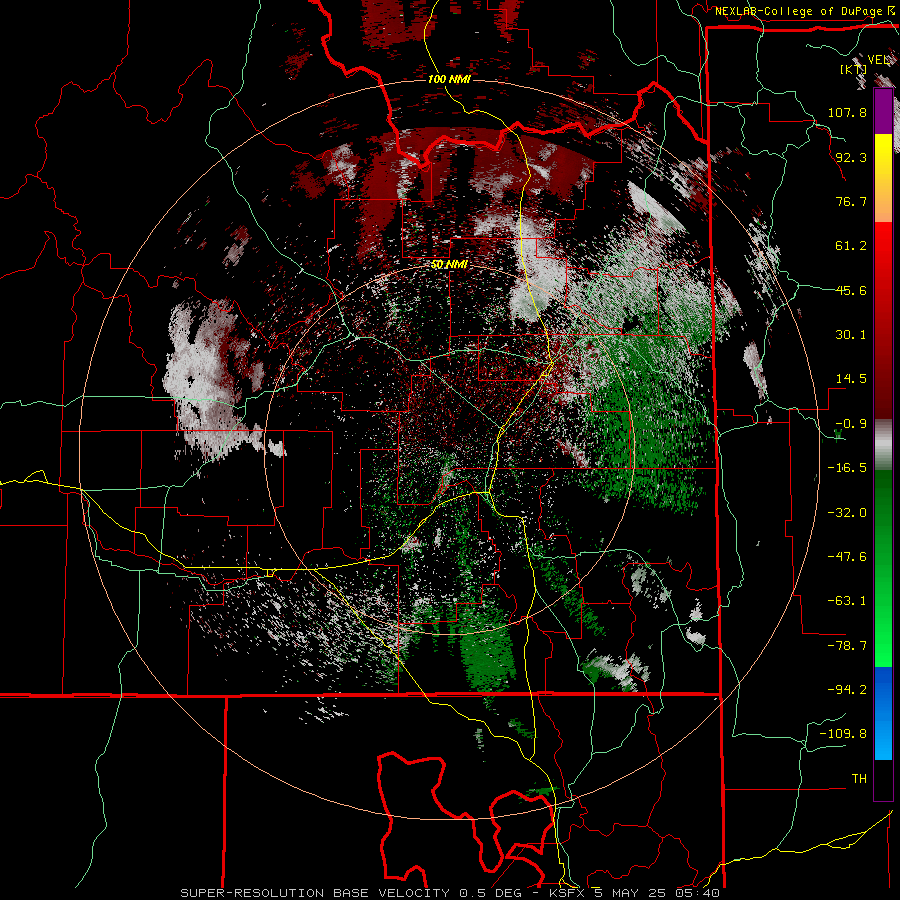Select the 92.3 legend value
Image resolution: width=900 pixels, height=900 pixels.
pos(851,157)
